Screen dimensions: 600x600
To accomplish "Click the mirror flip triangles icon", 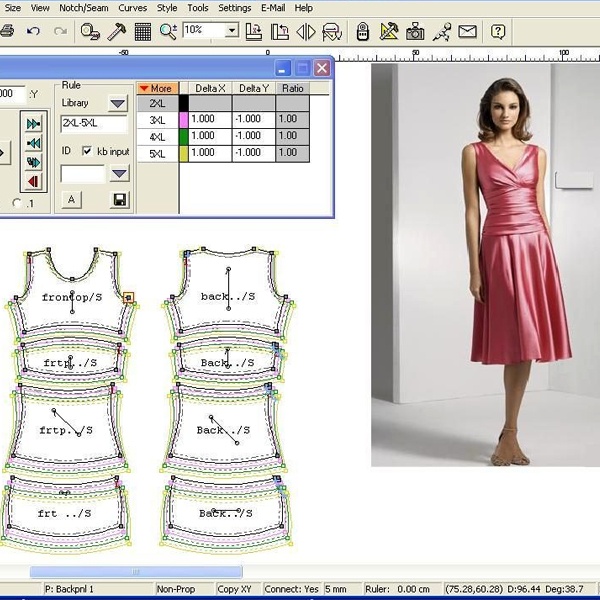I will pos(306,31).
